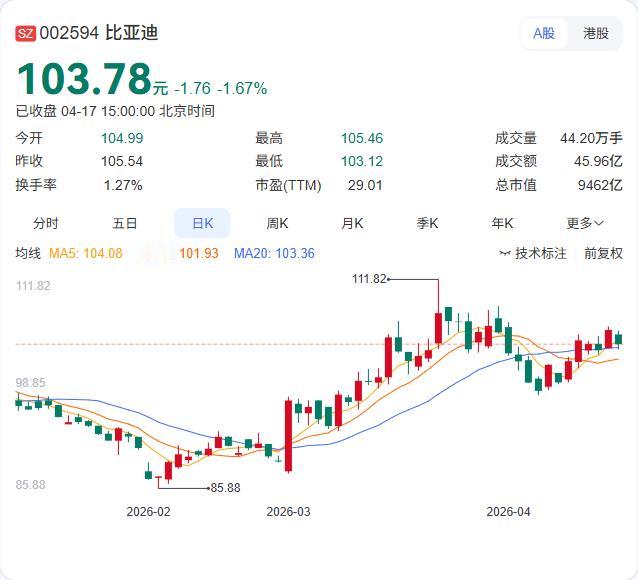Select the 季K chart tab
This screenshot has width=638, height=580.
pyautogui.click(x=427, y=223)
